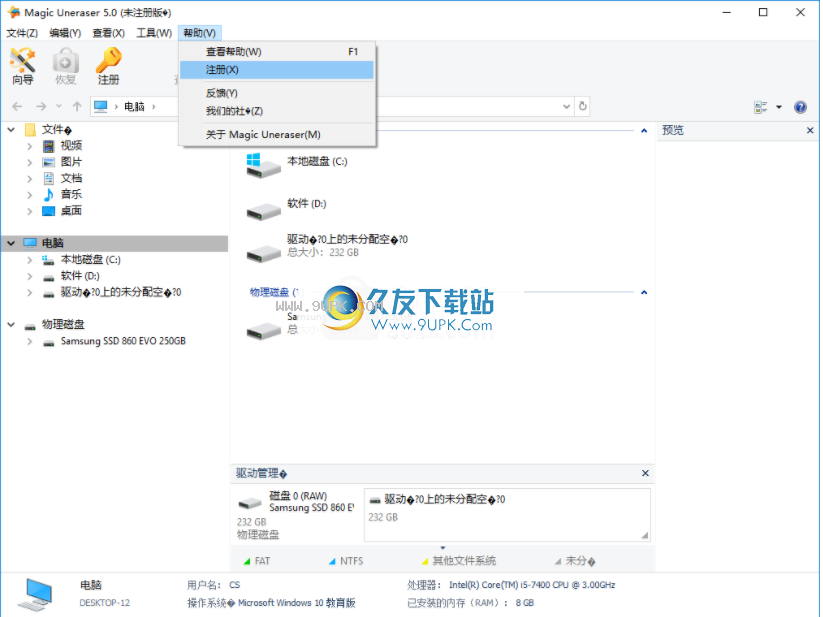Open the 编辑(Y) menu
The width and height of the screenshot is (823, 617).
click(65, 33)
